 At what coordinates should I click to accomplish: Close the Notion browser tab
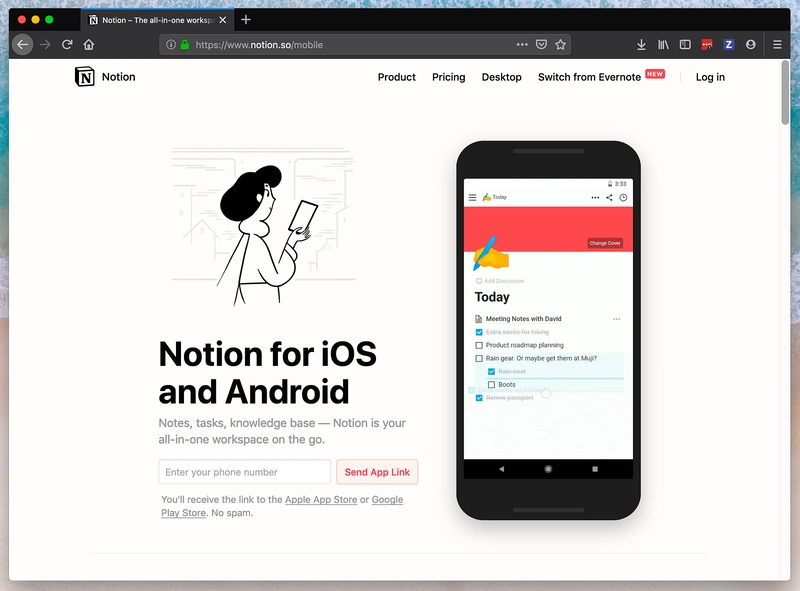[222, 20]
